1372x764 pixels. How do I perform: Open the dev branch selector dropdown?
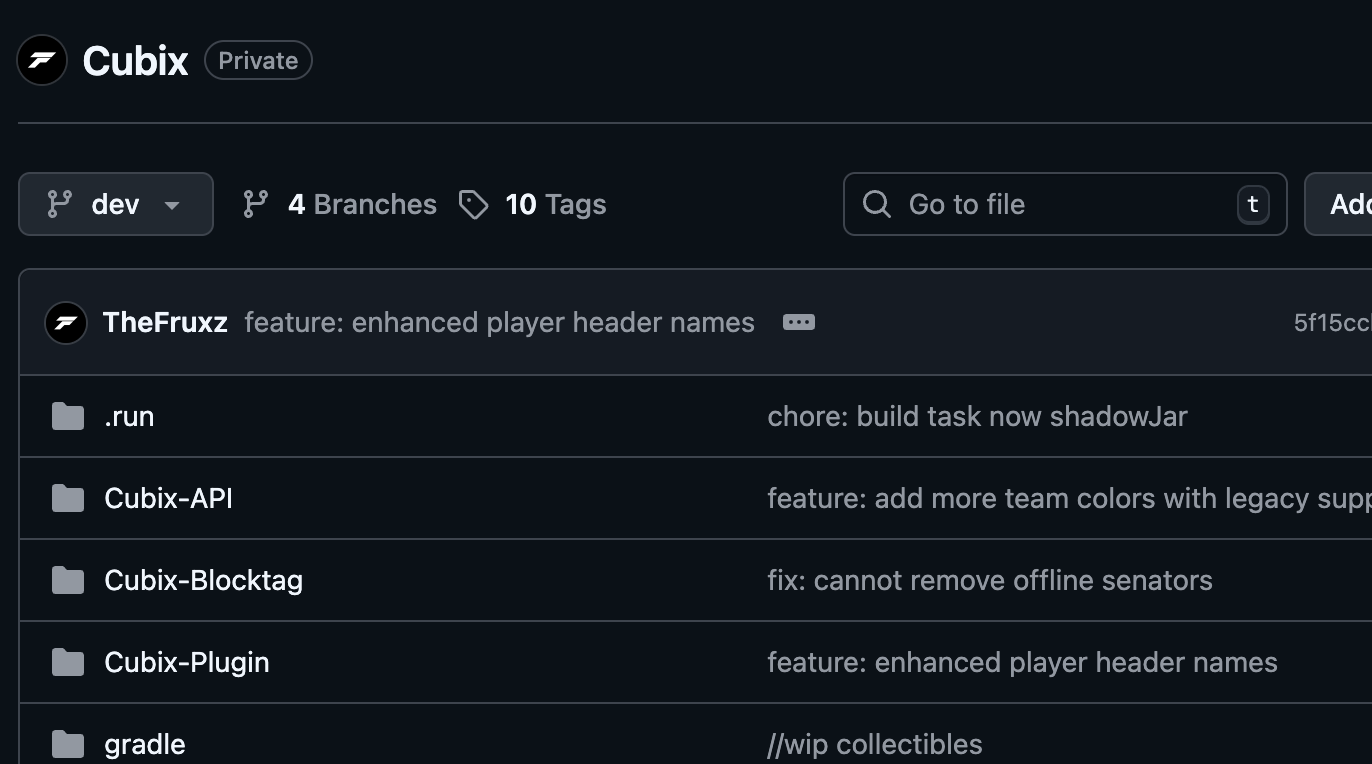tap(116, 205)
